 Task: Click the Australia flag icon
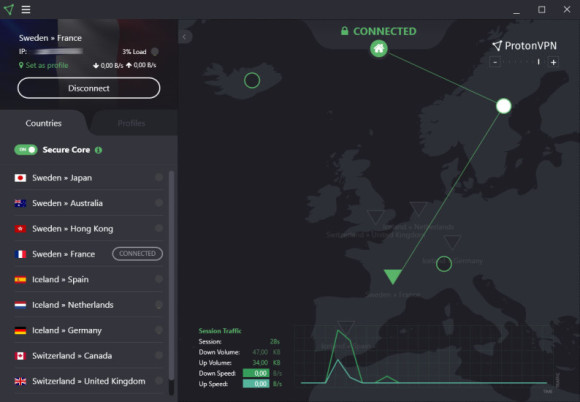pos(20,203)
